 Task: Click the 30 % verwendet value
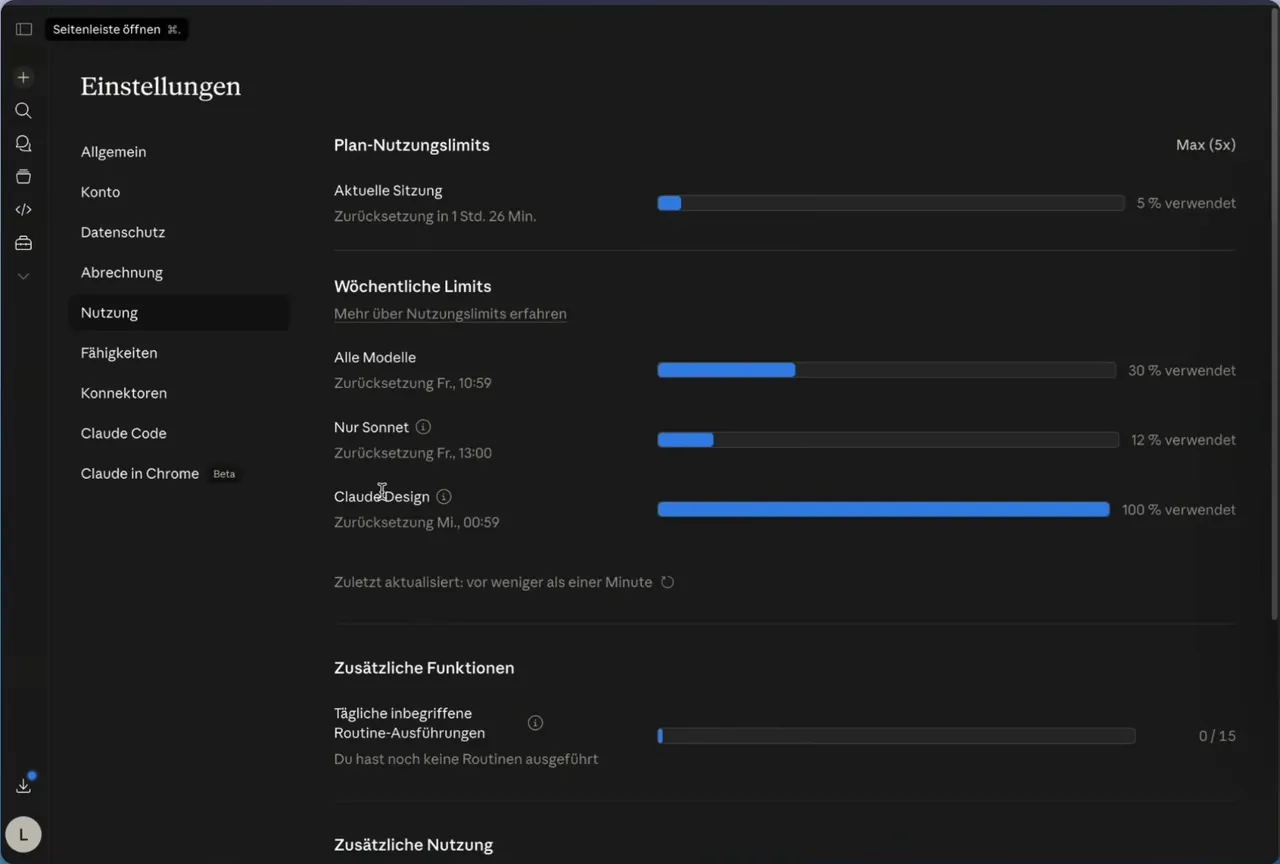[x=1182, y=370]
